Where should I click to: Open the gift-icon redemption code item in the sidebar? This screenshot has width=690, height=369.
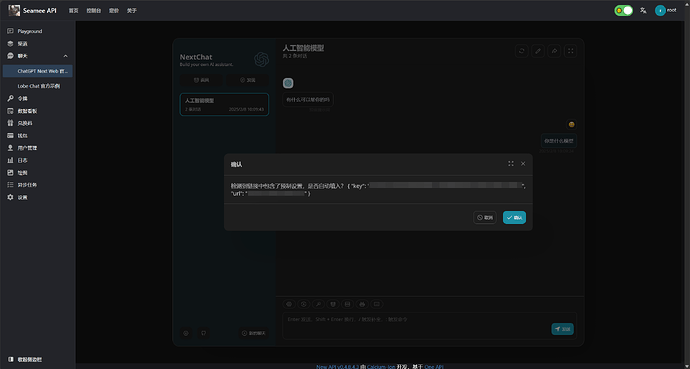click(x=11, y=123)
